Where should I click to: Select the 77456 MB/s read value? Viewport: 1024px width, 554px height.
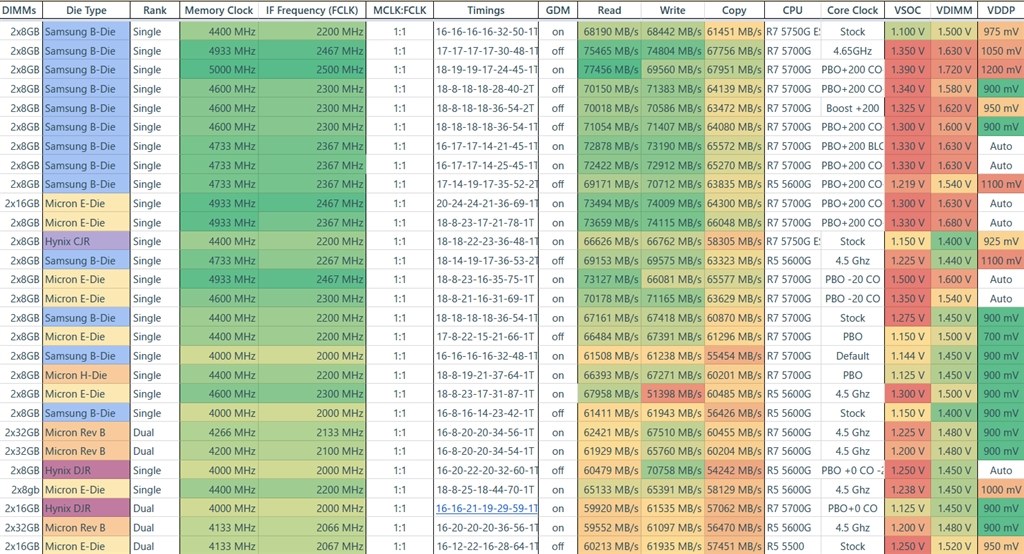click(609, 69)
